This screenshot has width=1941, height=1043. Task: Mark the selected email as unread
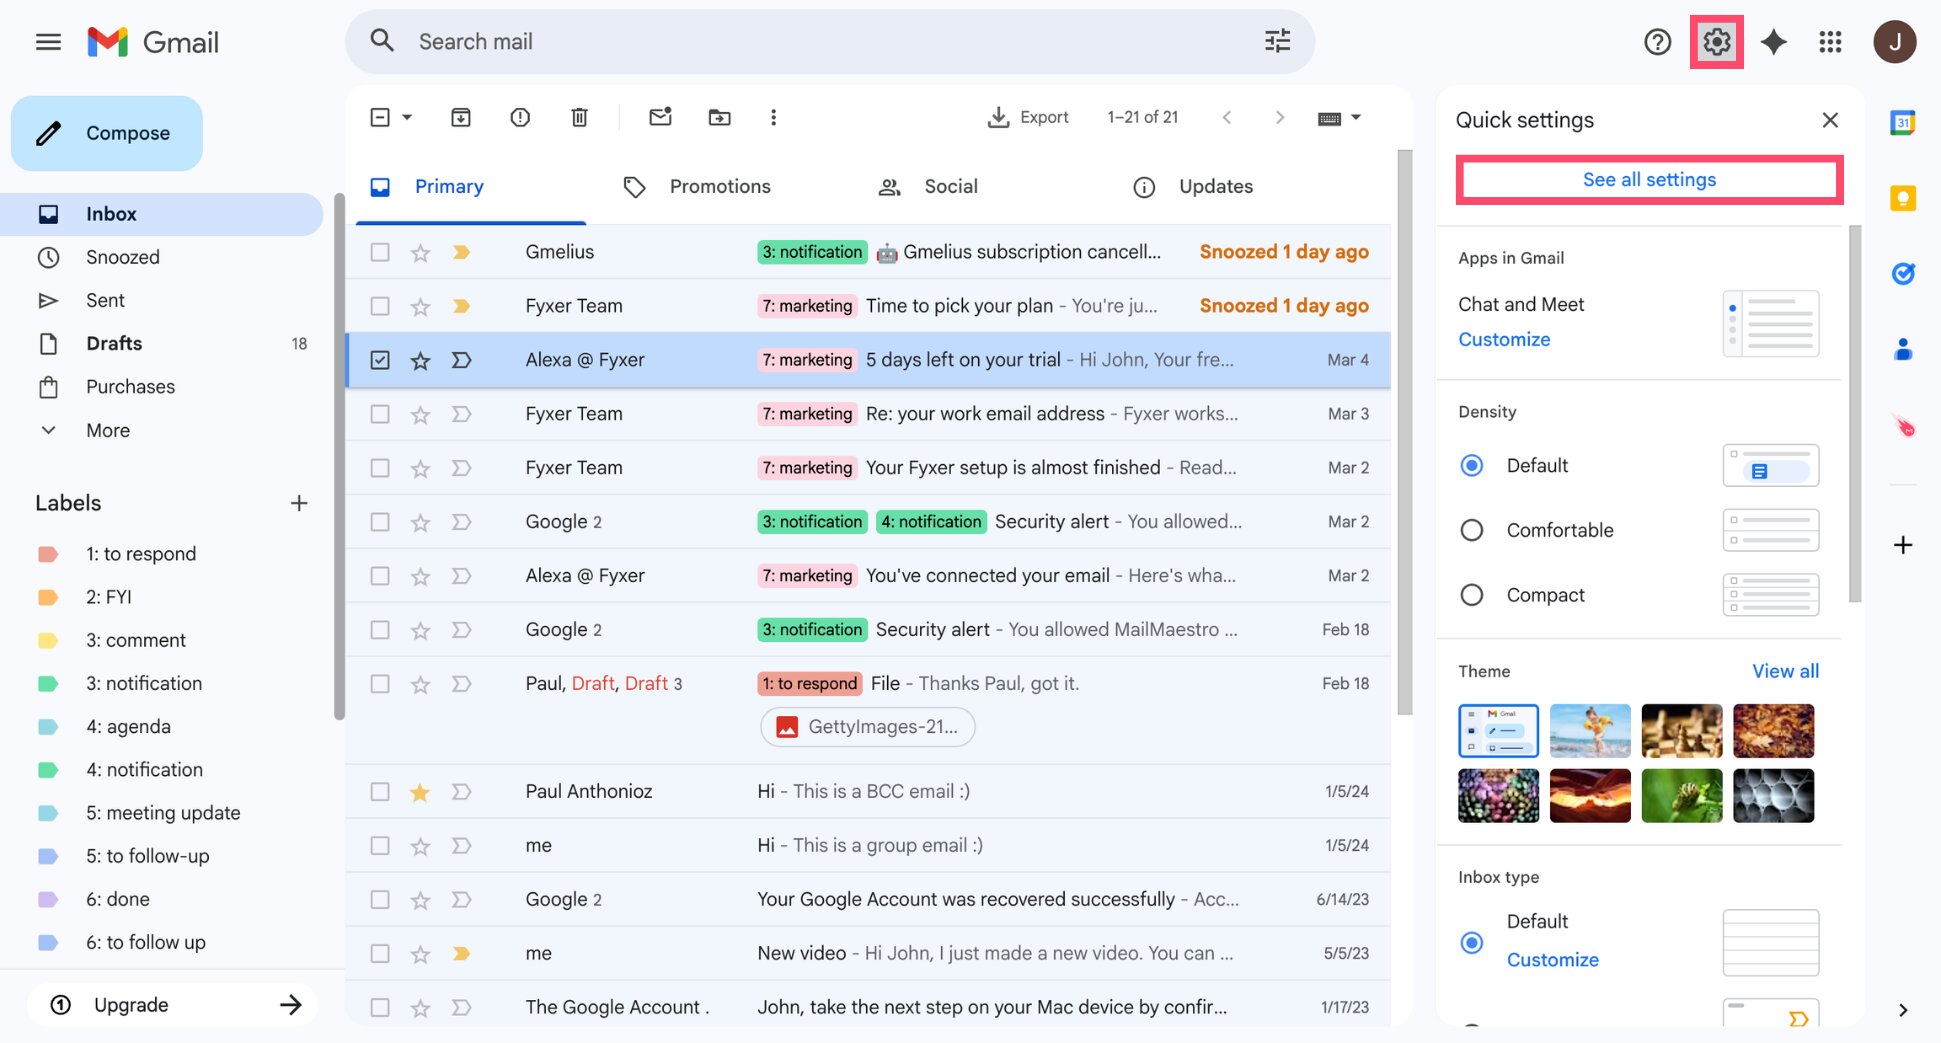659,117
